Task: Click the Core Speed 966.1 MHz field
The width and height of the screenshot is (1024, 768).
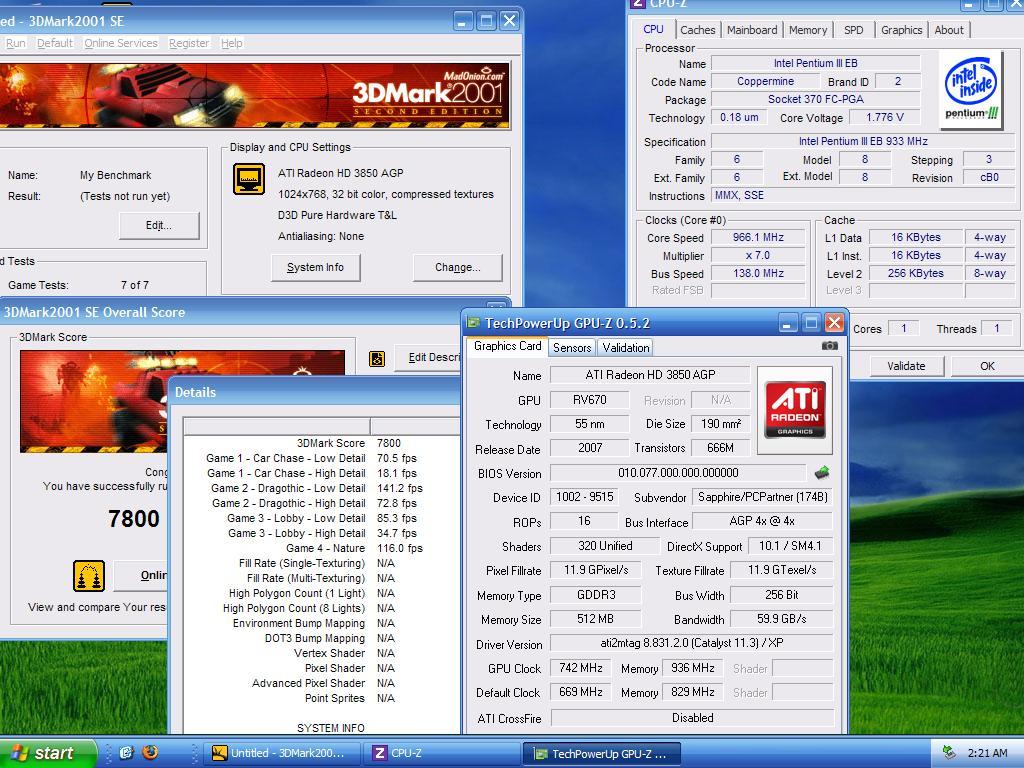Action: (758, 238)
